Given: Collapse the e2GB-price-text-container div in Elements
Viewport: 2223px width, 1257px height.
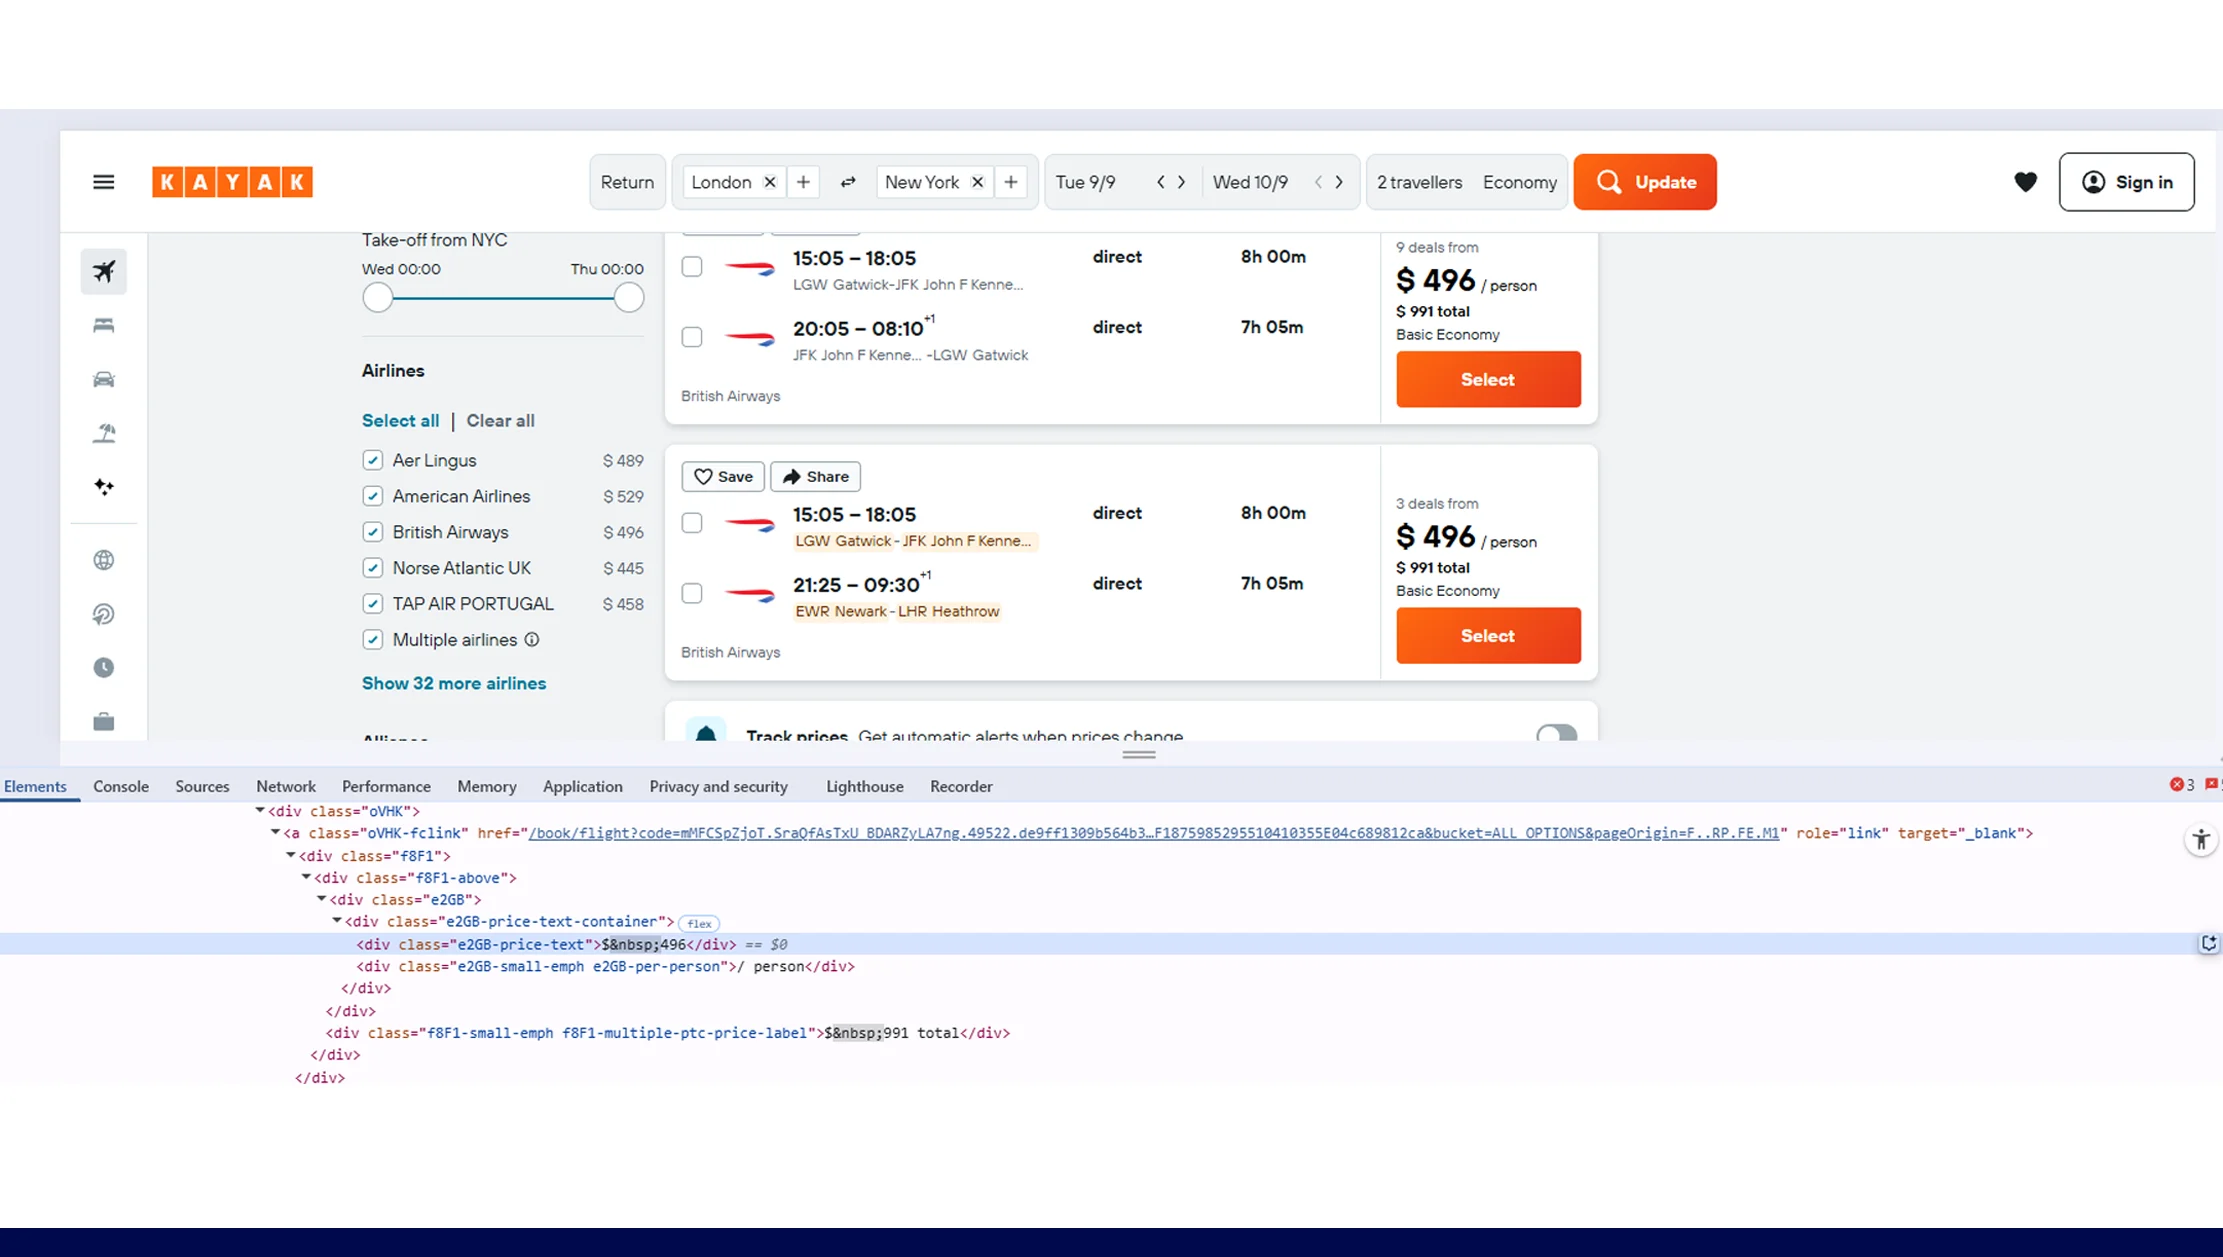Looking at the screenshot, I should pos(338,921).
